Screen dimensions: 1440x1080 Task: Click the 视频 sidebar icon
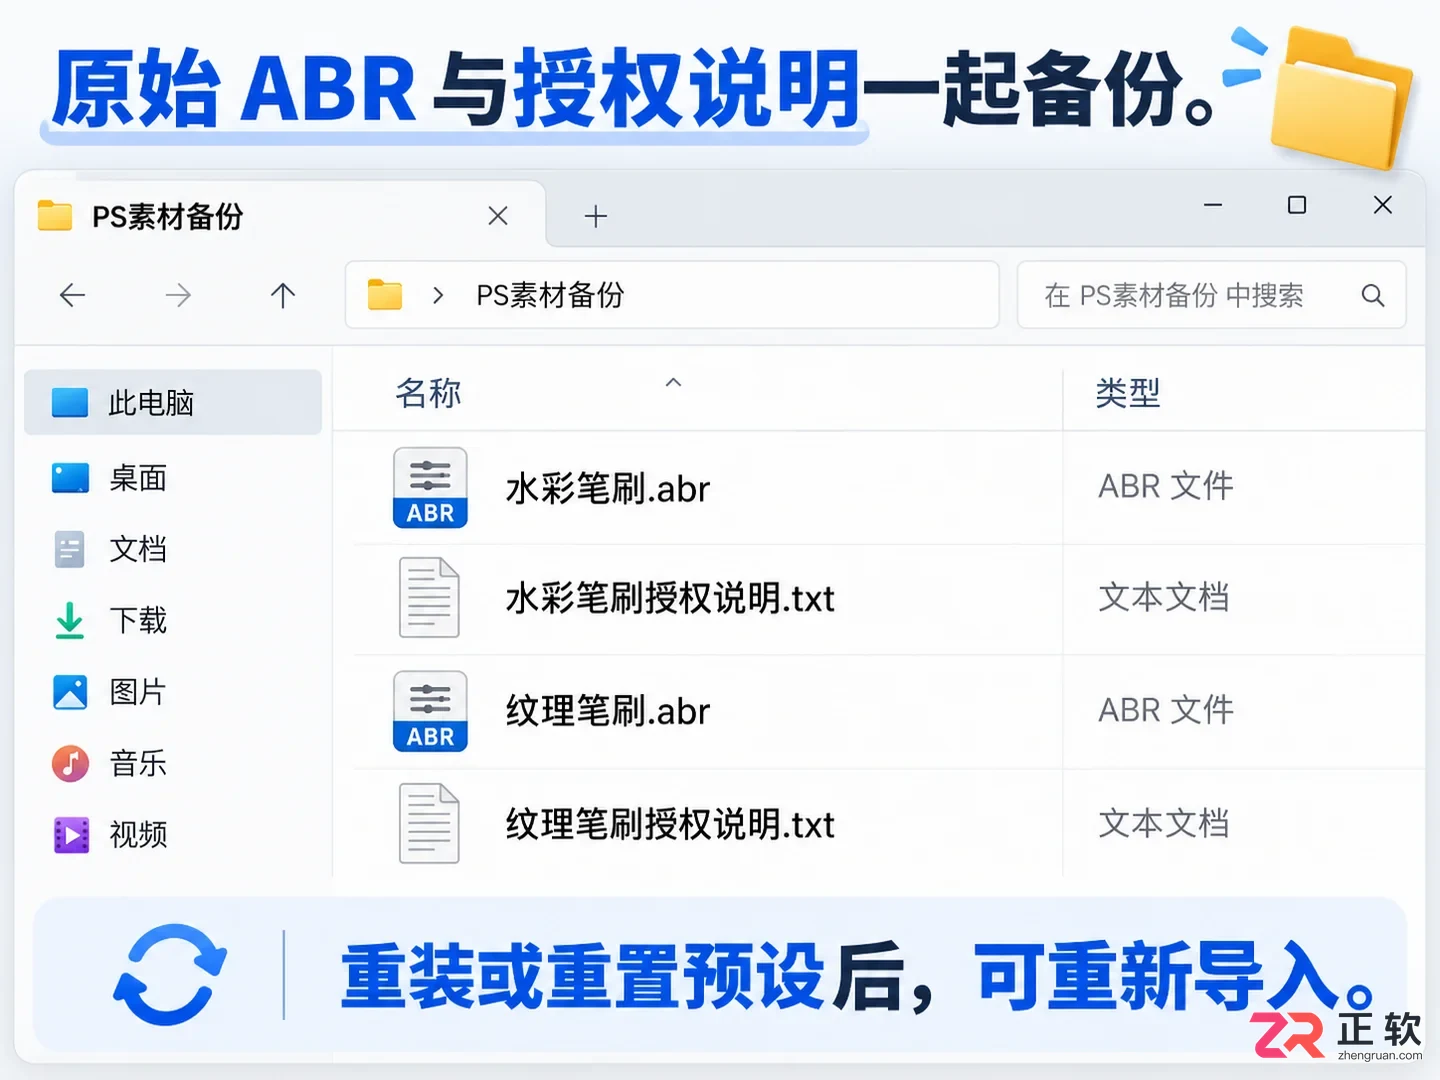click(x=70, y=835)
